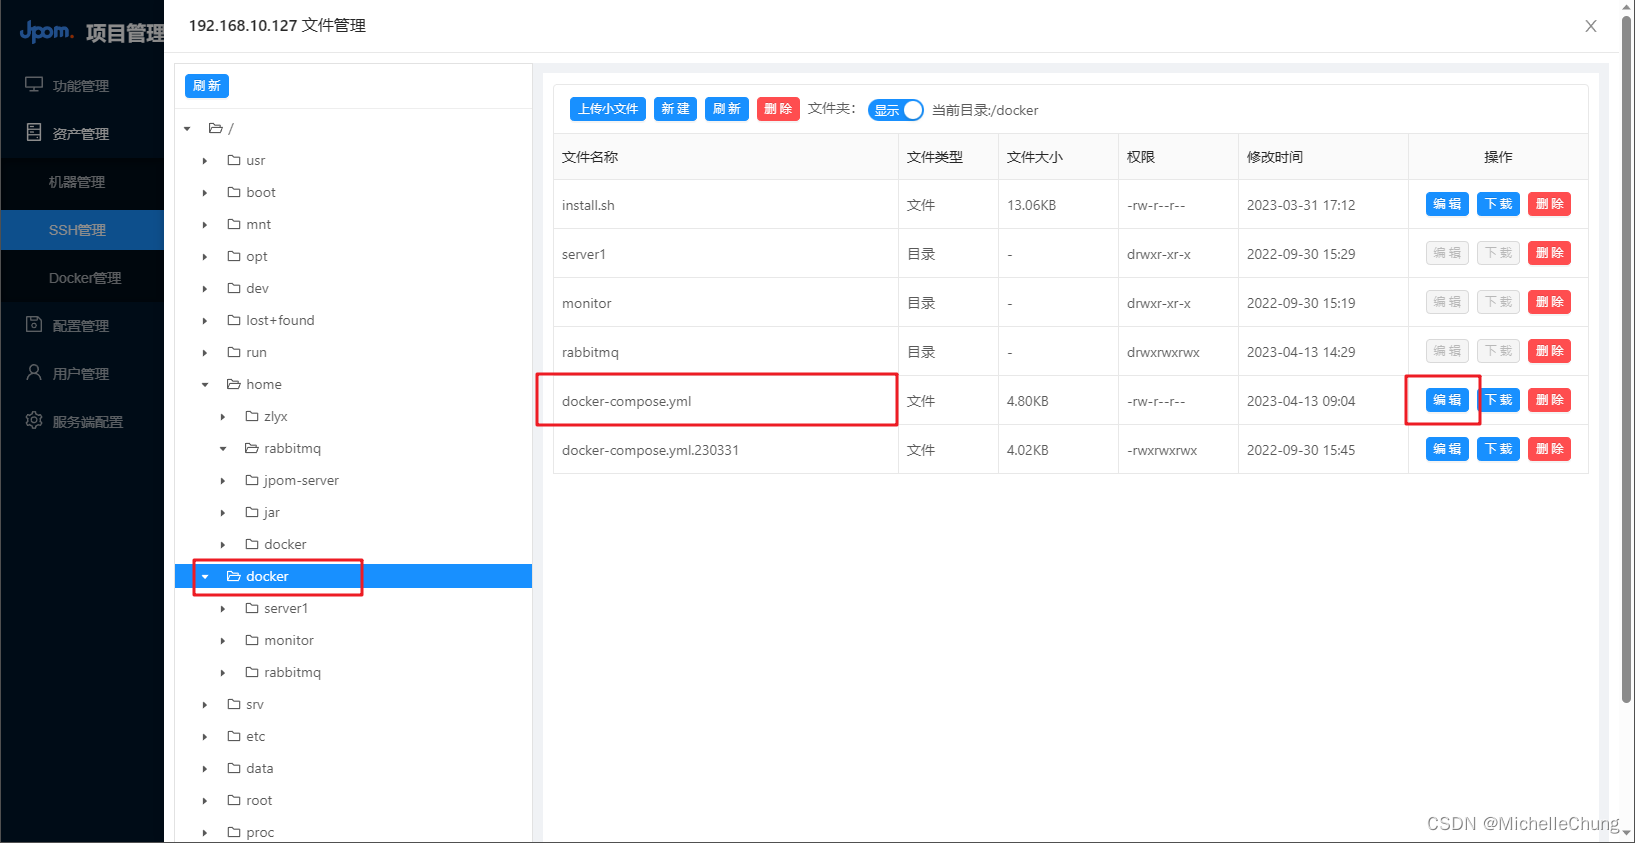Collapse the selected docker tree node
1635x843 pixels.
[x=205, y=576]
